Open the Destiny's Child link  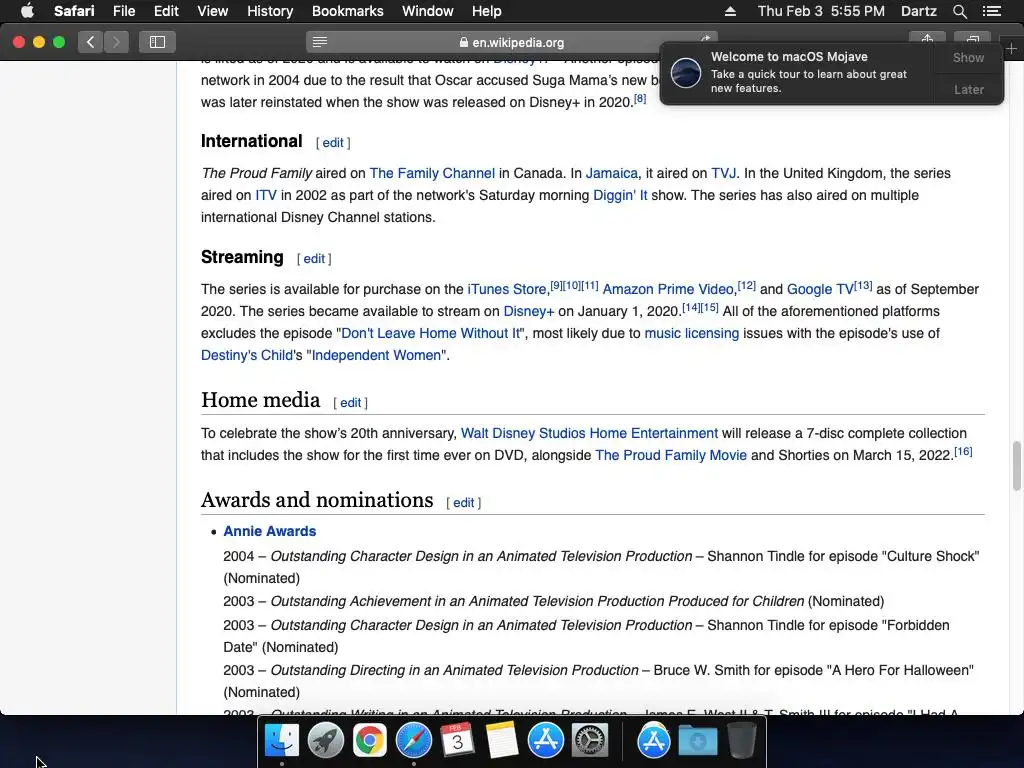coord(247,356)
